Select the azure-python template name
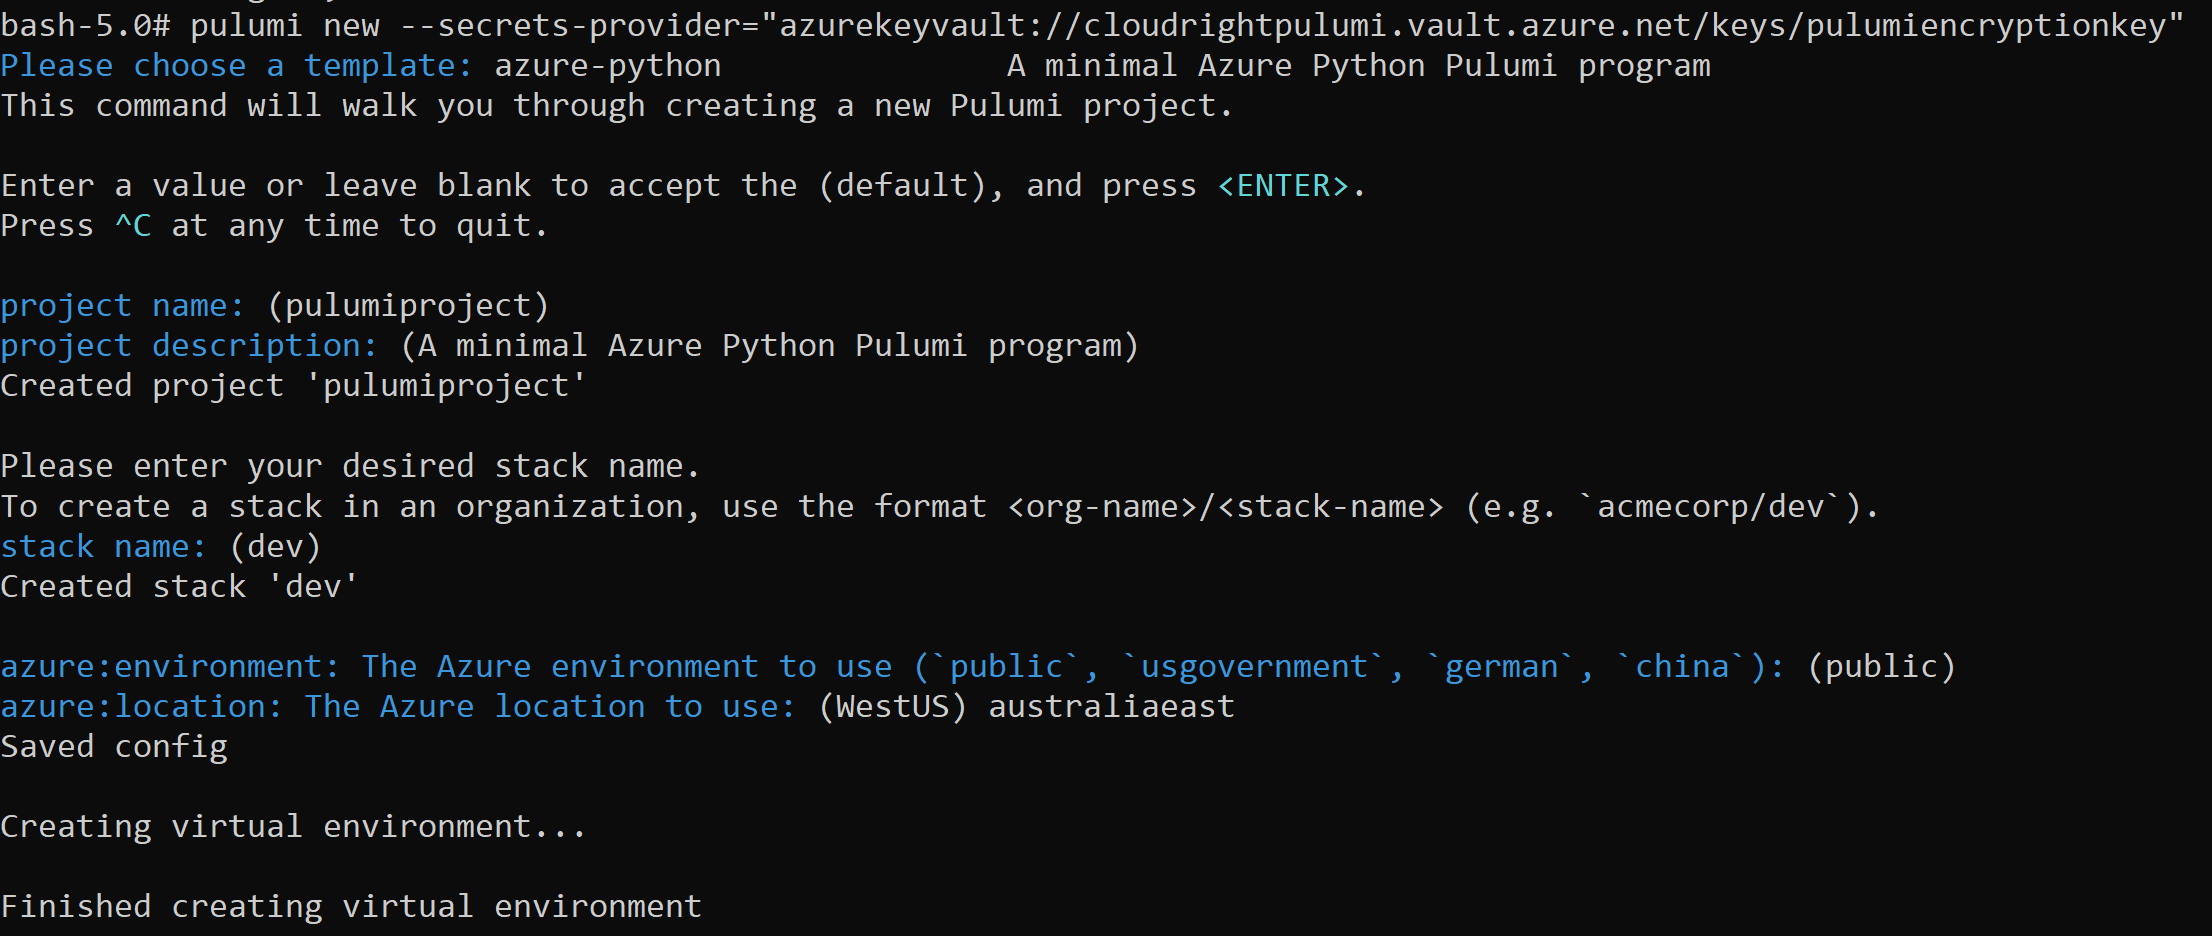2212x936 pixels. 607,66
